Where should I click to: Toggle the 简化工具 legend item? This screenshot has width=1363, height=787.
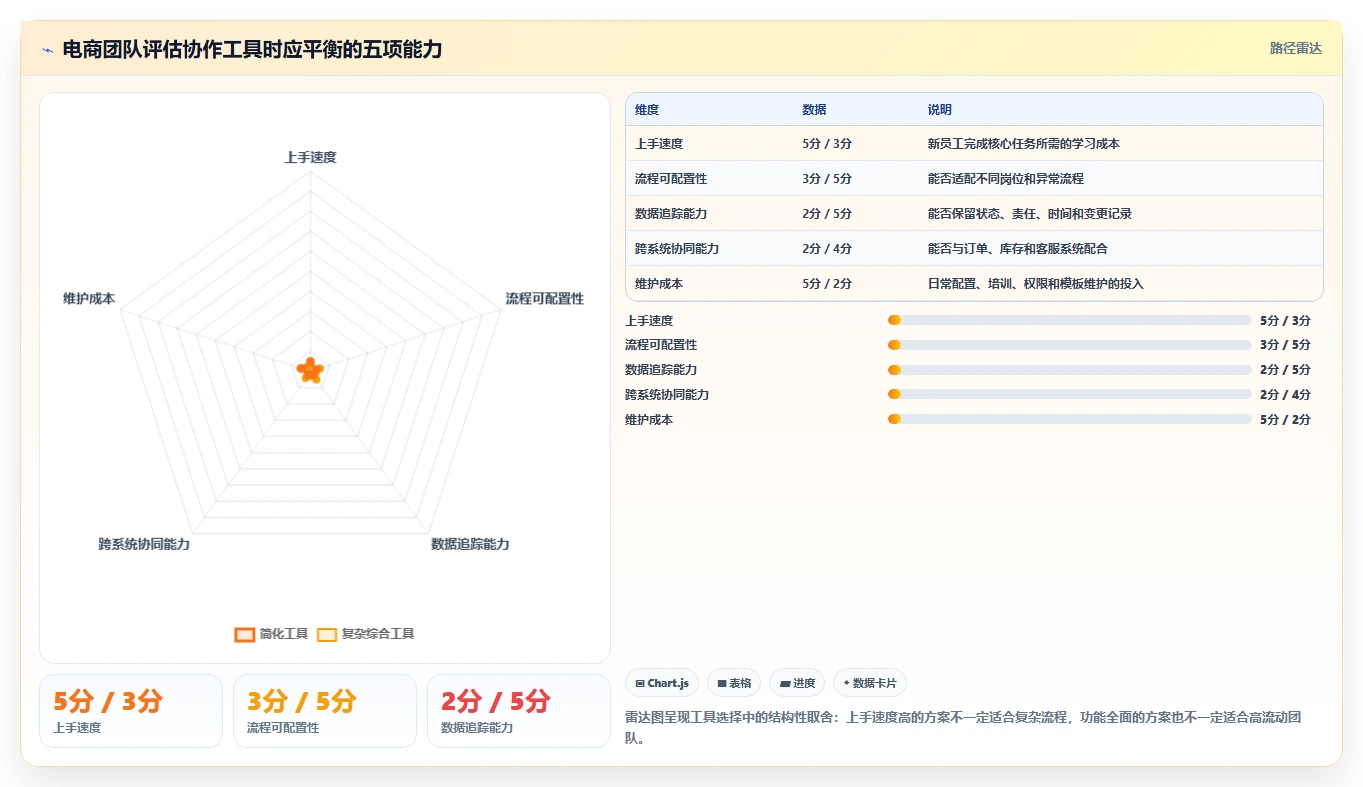tap(271, 634)
